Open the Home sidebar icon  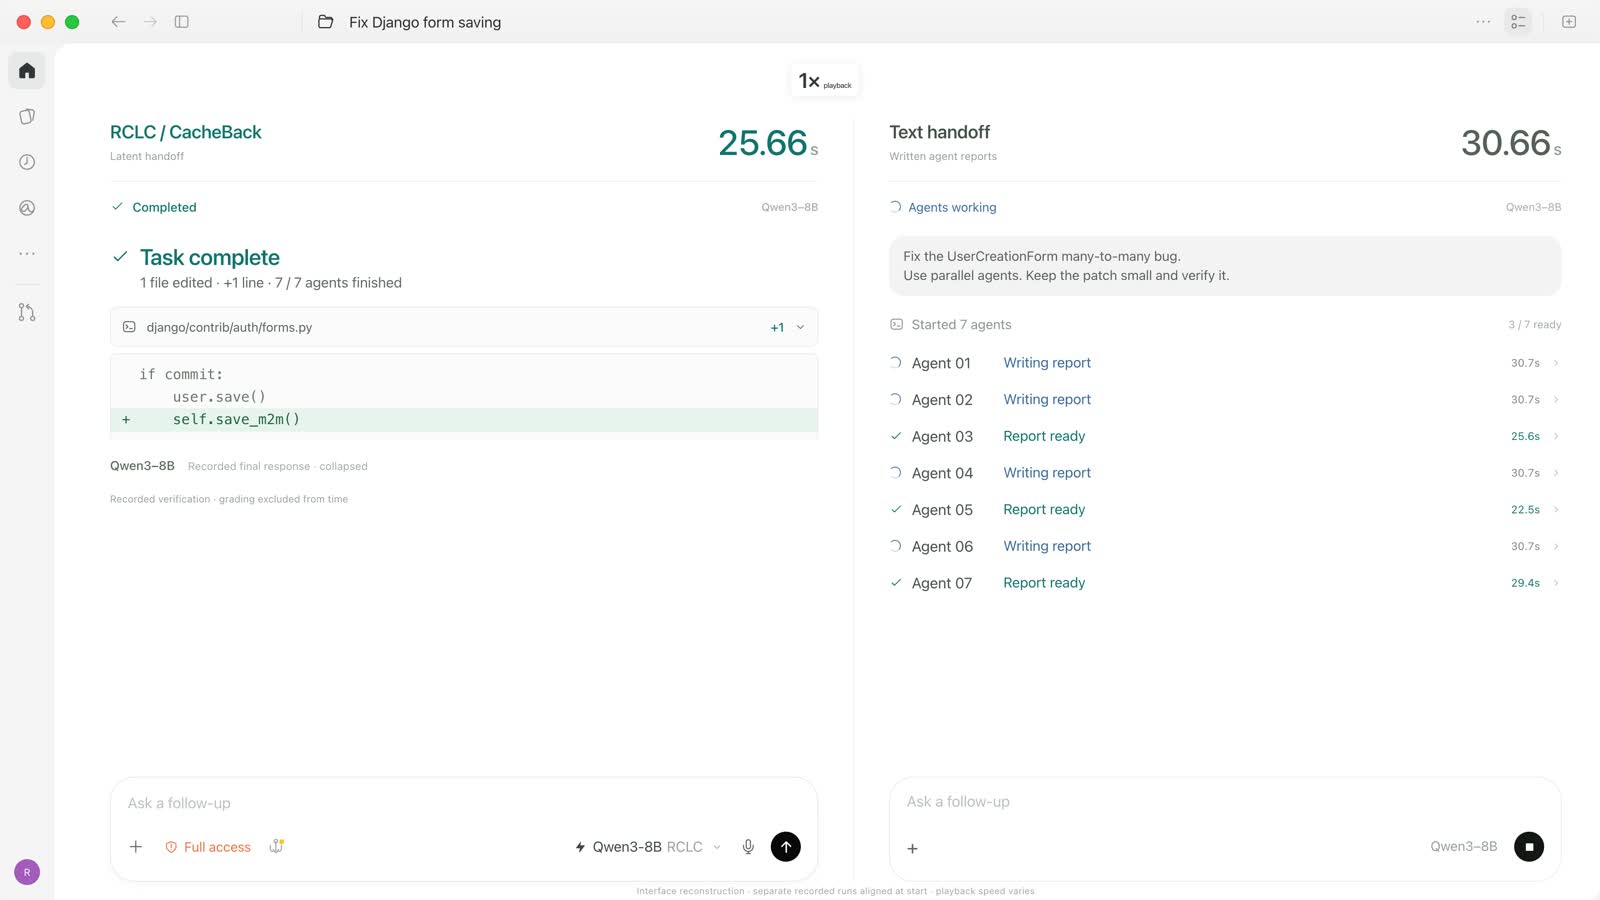point(27,71)
